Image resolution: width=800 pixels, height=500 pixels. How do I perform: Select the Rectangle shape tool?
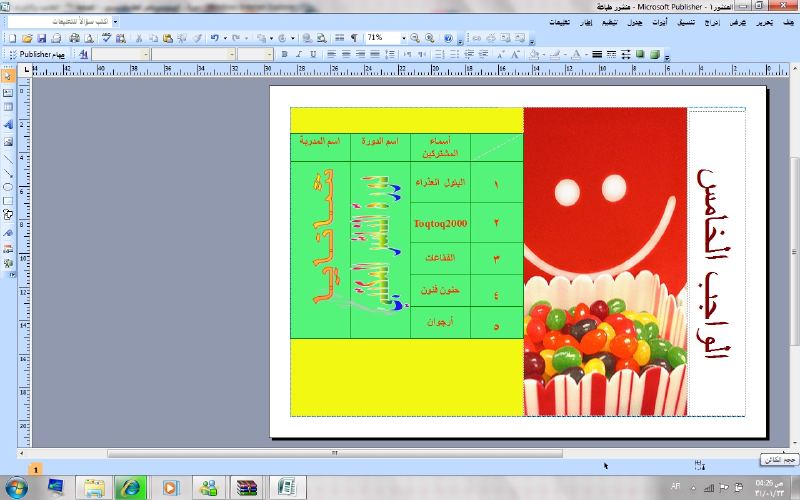(x=8, y=200)
